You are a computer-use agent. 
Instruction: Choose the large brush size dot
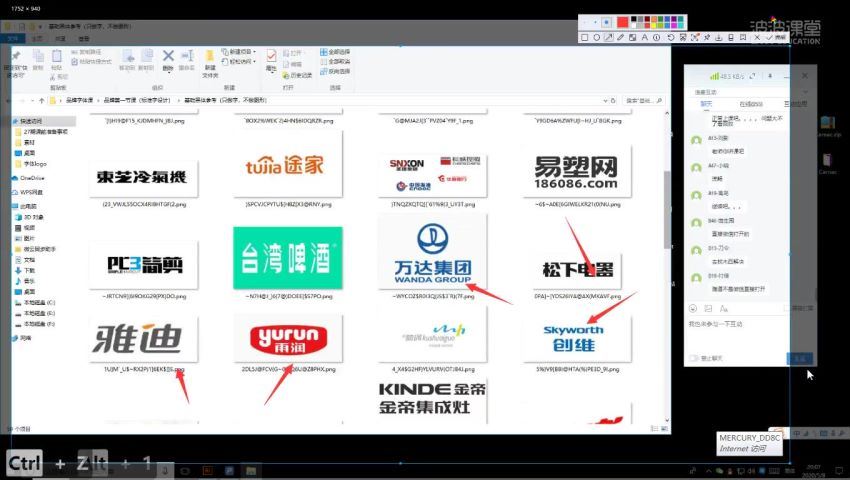[x=607, y=22]
